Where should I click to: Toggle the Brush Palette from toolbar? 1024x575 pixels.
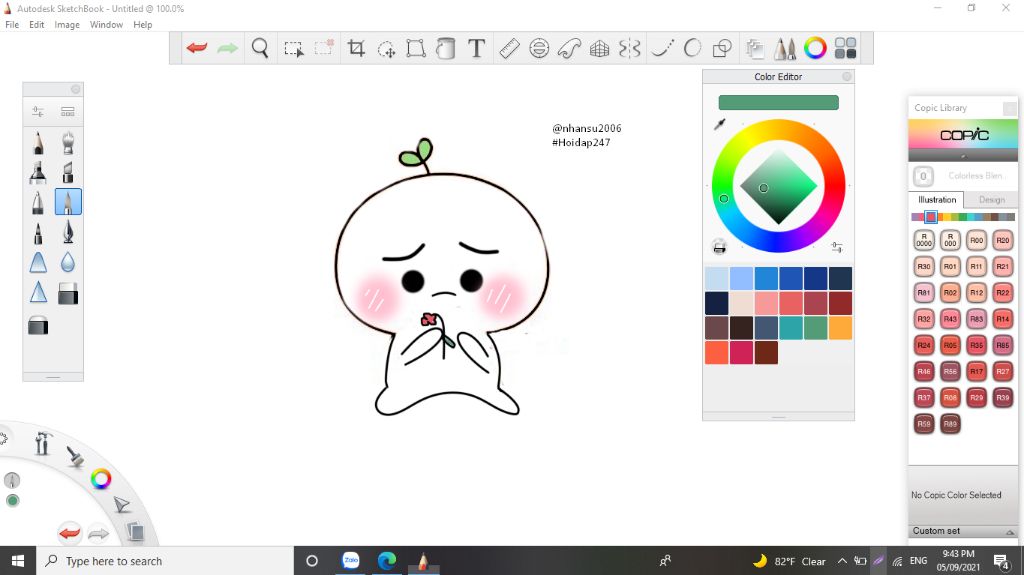(785, 48)
